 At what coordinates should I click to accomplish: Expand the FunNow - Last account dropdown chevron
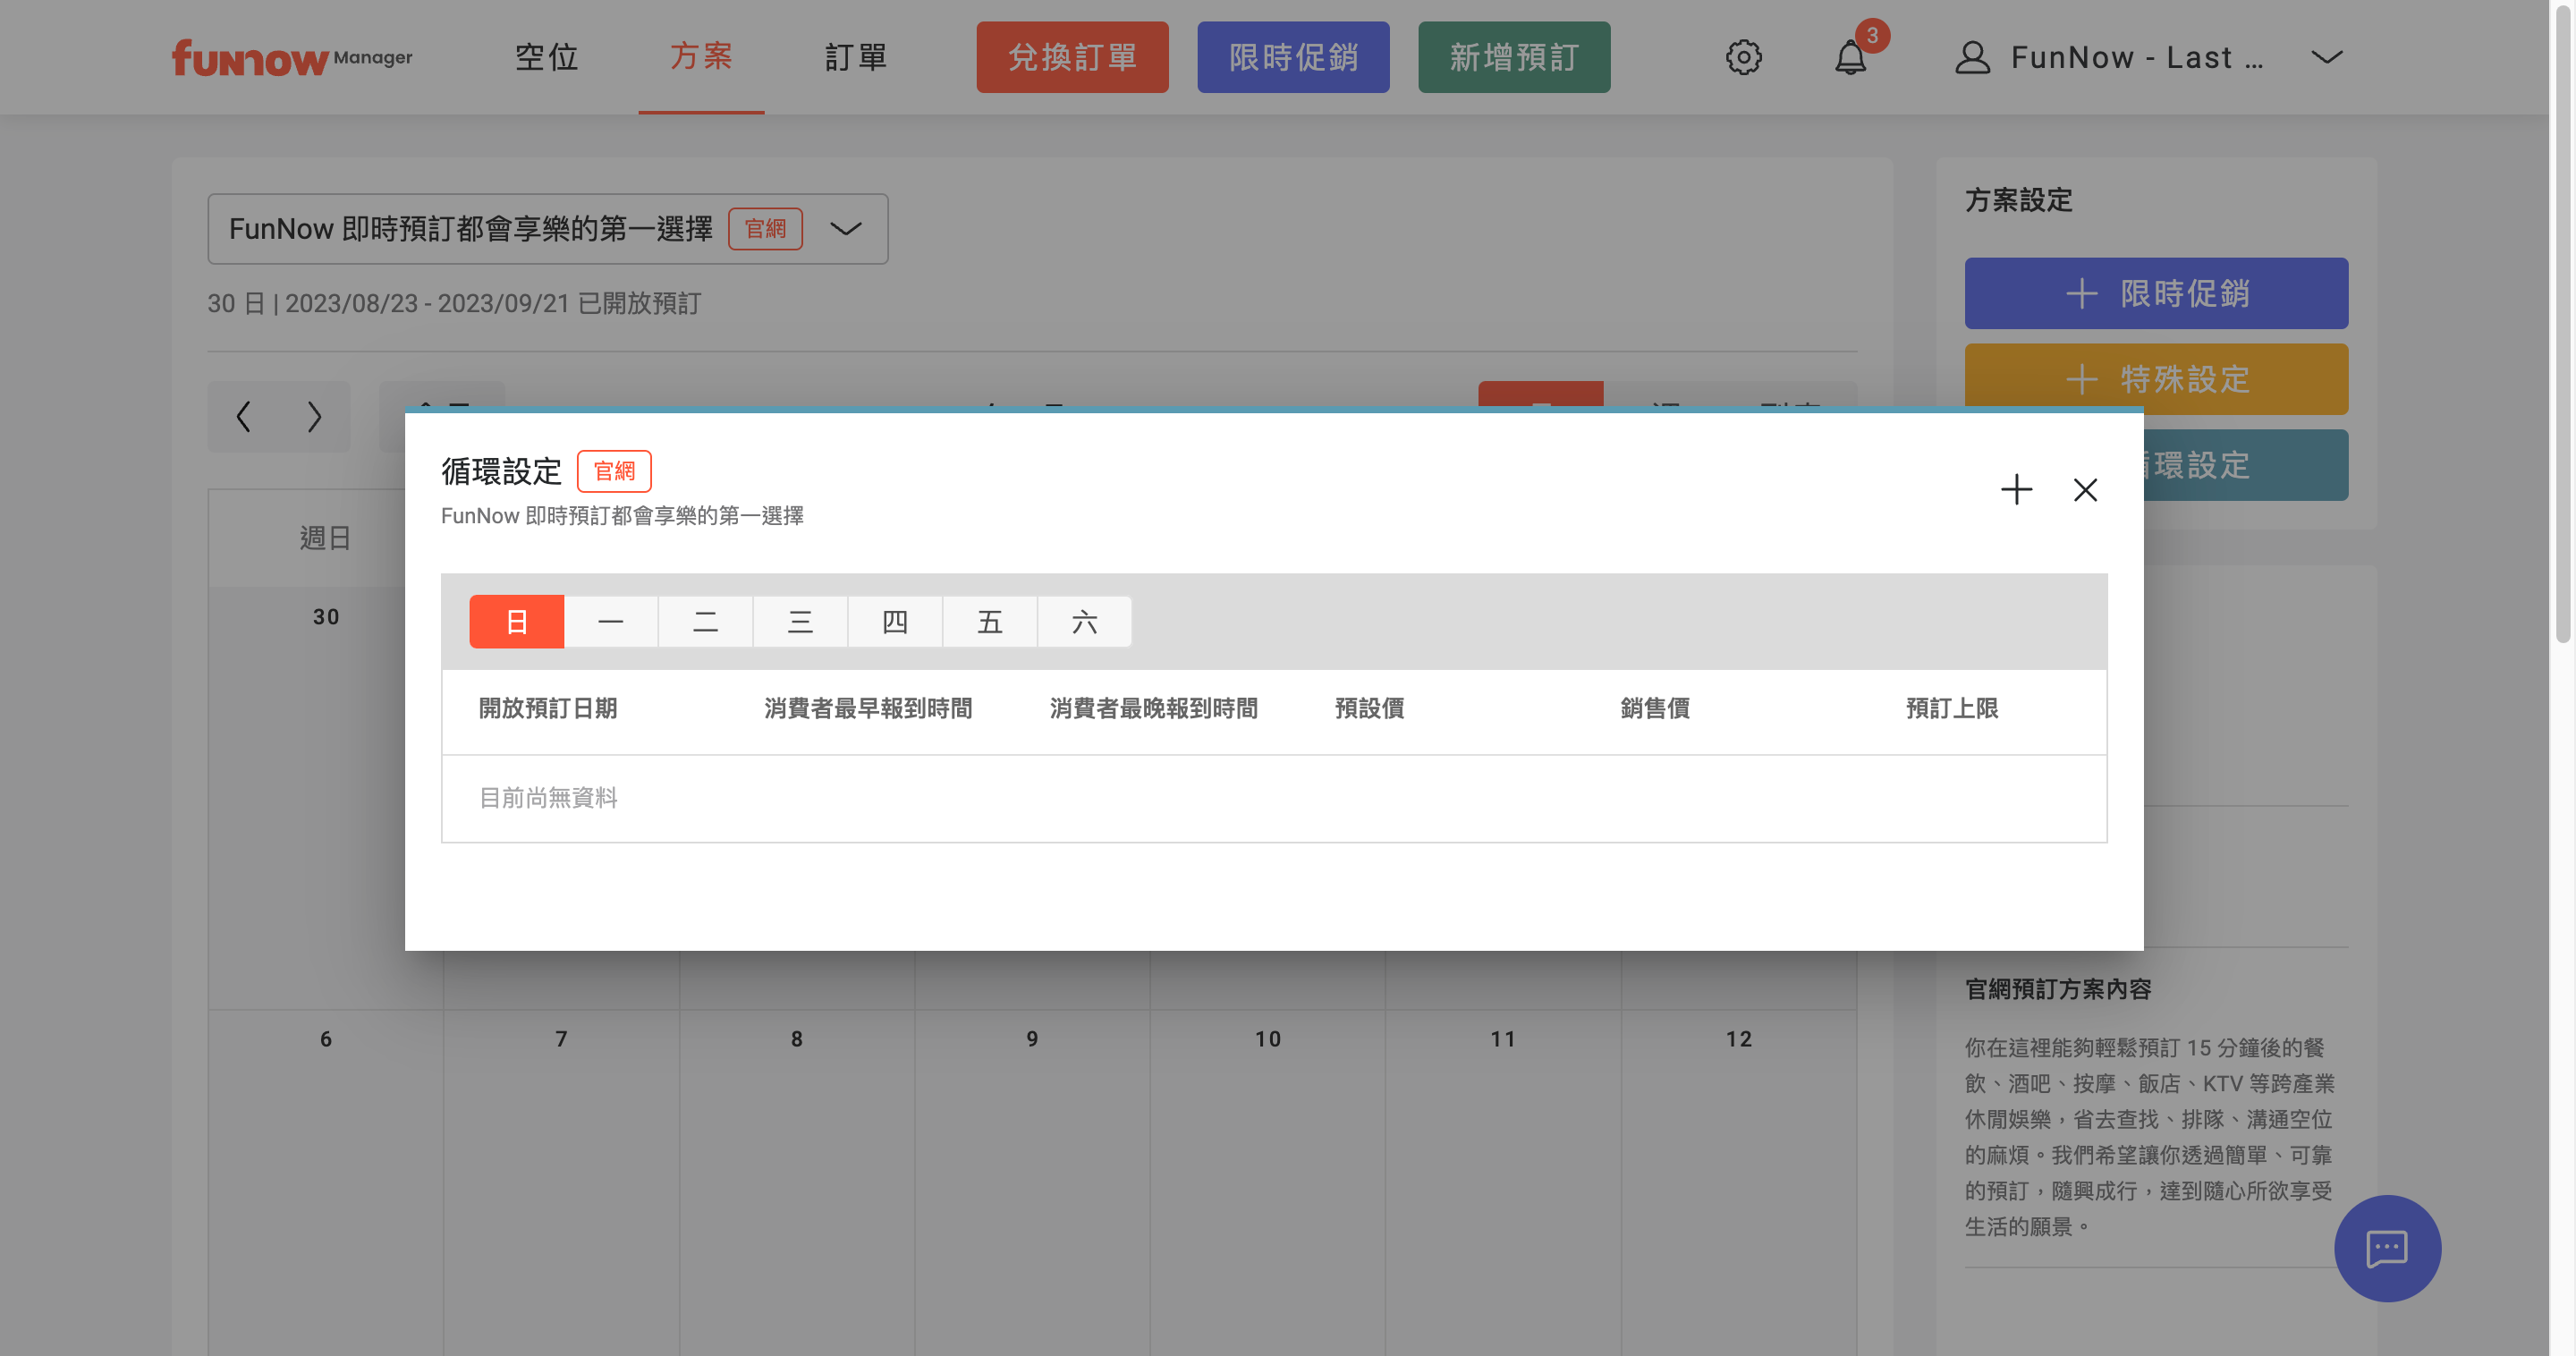click(2327, 57)
